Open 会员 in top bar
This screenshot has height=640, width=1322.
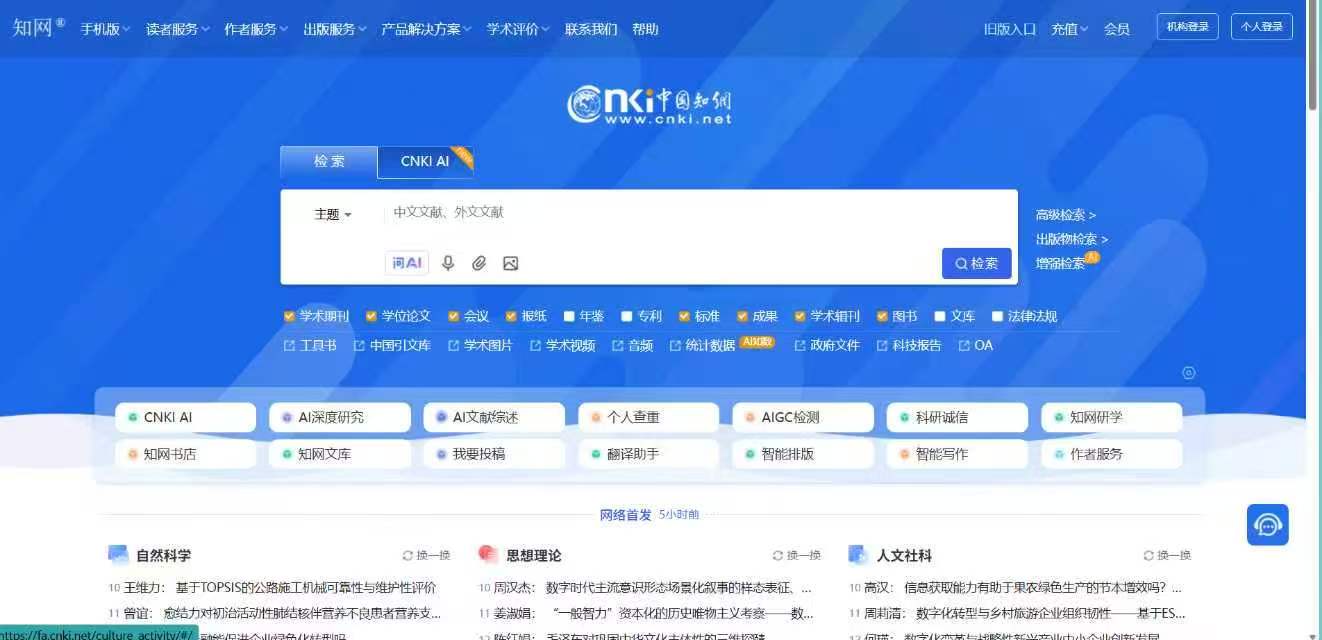pyautogui.click(x=1117, y=29)
